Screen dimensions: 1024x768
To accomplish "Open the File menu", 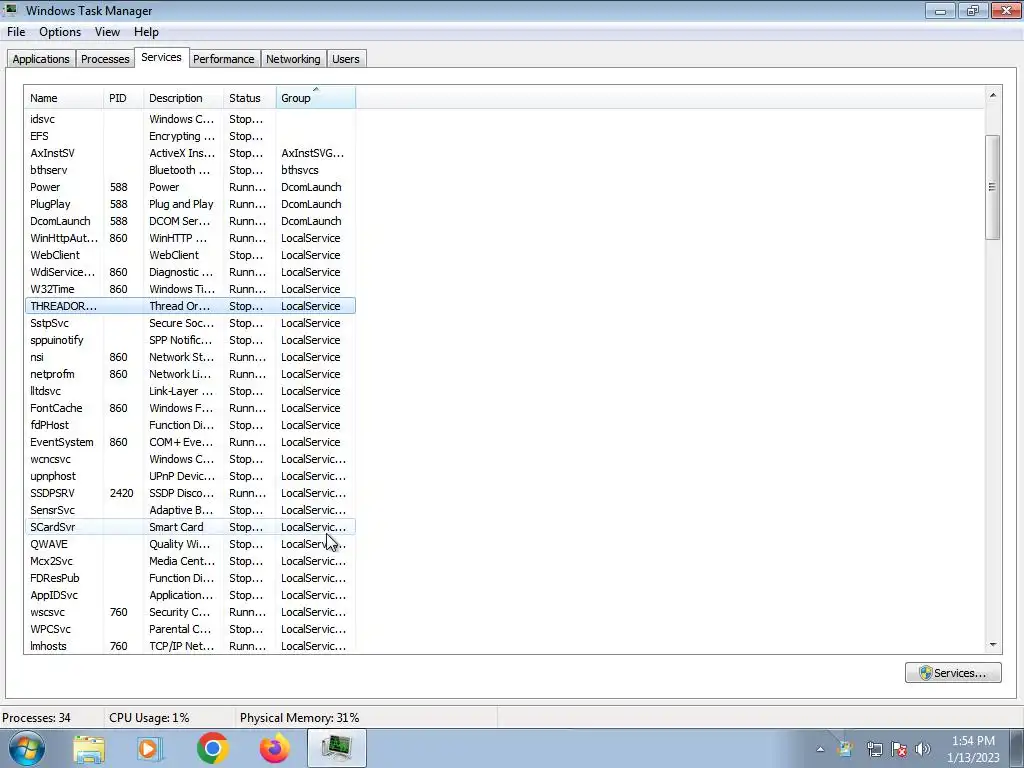I will click(16, 32).
